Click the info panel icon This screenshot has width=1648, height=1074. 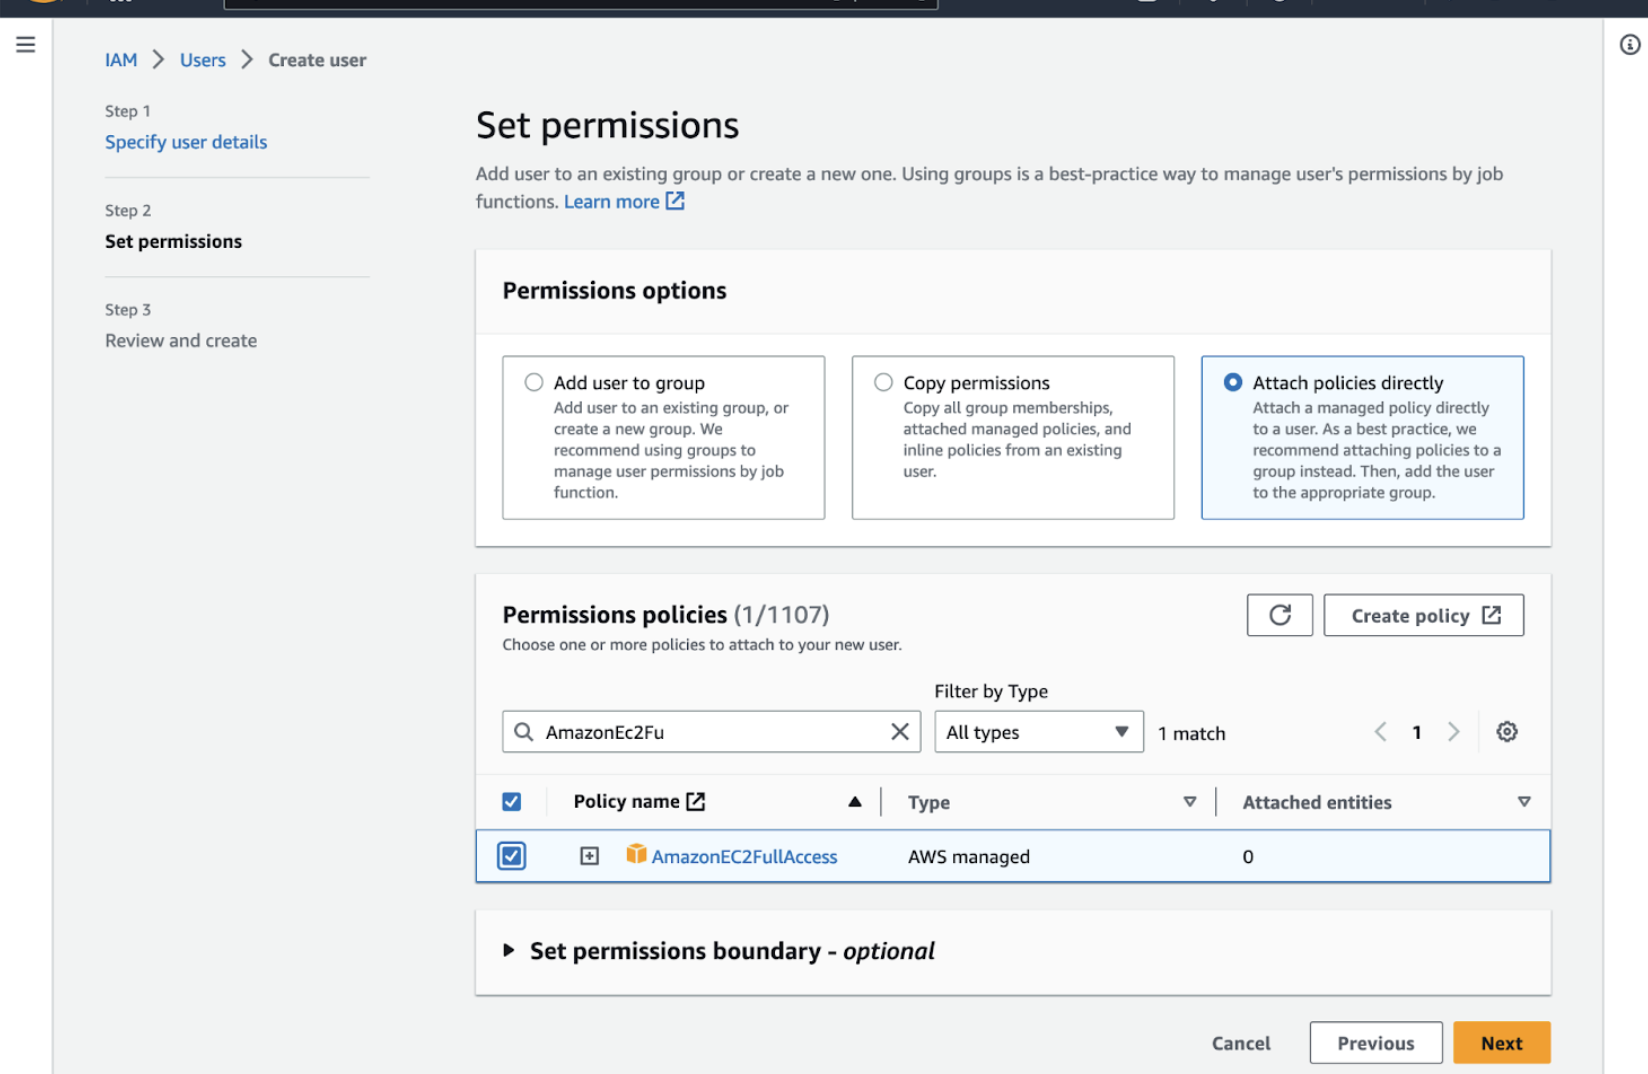[1629, 45]
